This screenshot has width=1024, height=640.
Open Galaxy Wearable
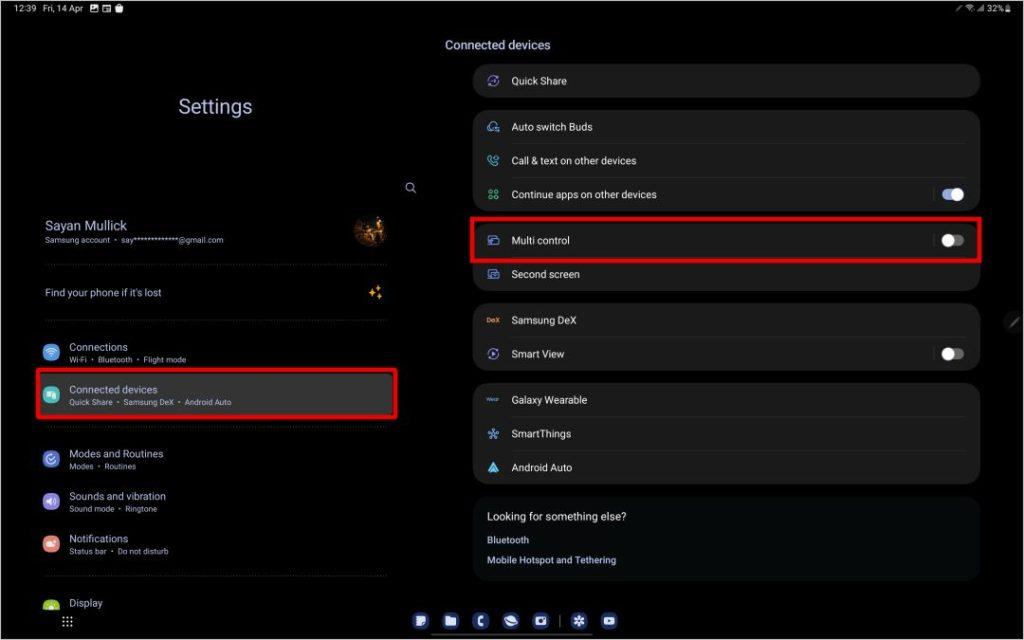coord(726,400)
